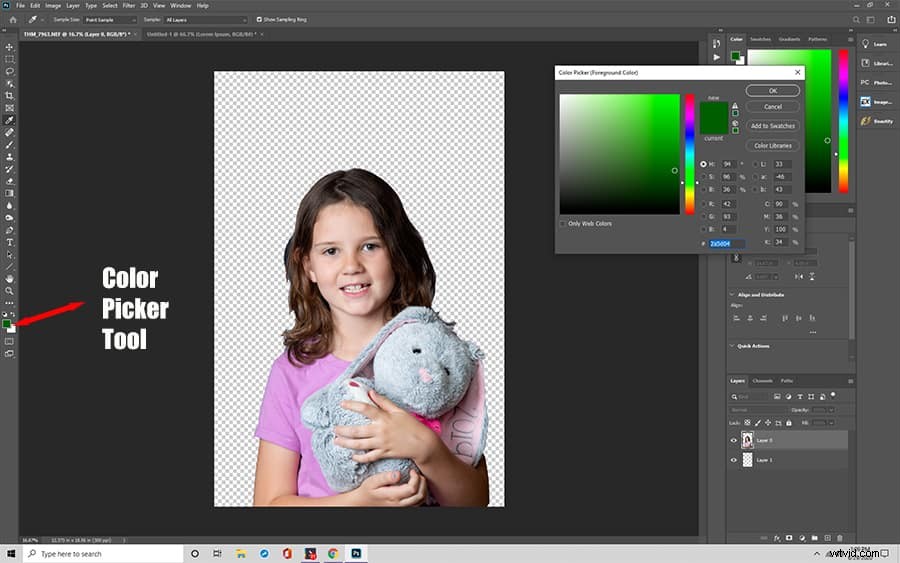Pick a shade in Color Picker field

click(619, 154)
